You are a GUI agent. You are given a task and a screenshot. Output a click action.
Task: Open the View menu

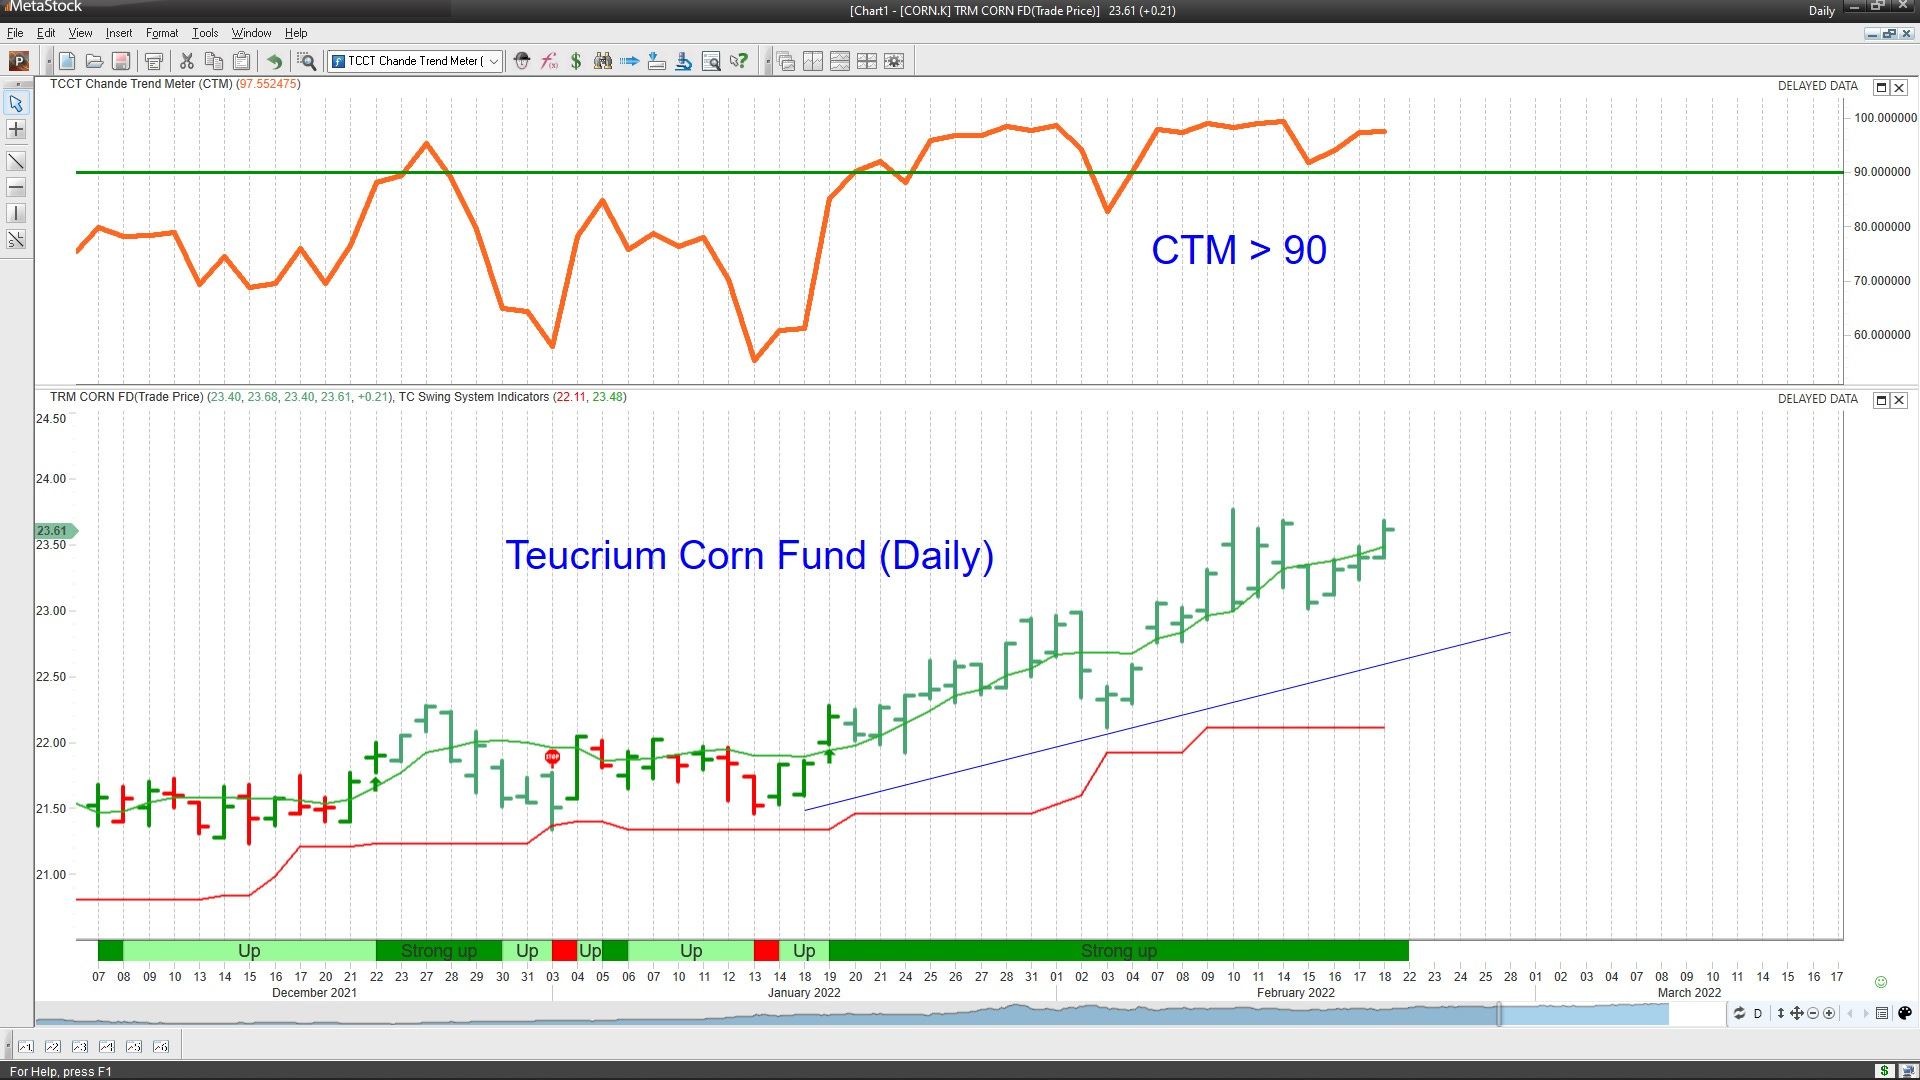tap(80, 33)
